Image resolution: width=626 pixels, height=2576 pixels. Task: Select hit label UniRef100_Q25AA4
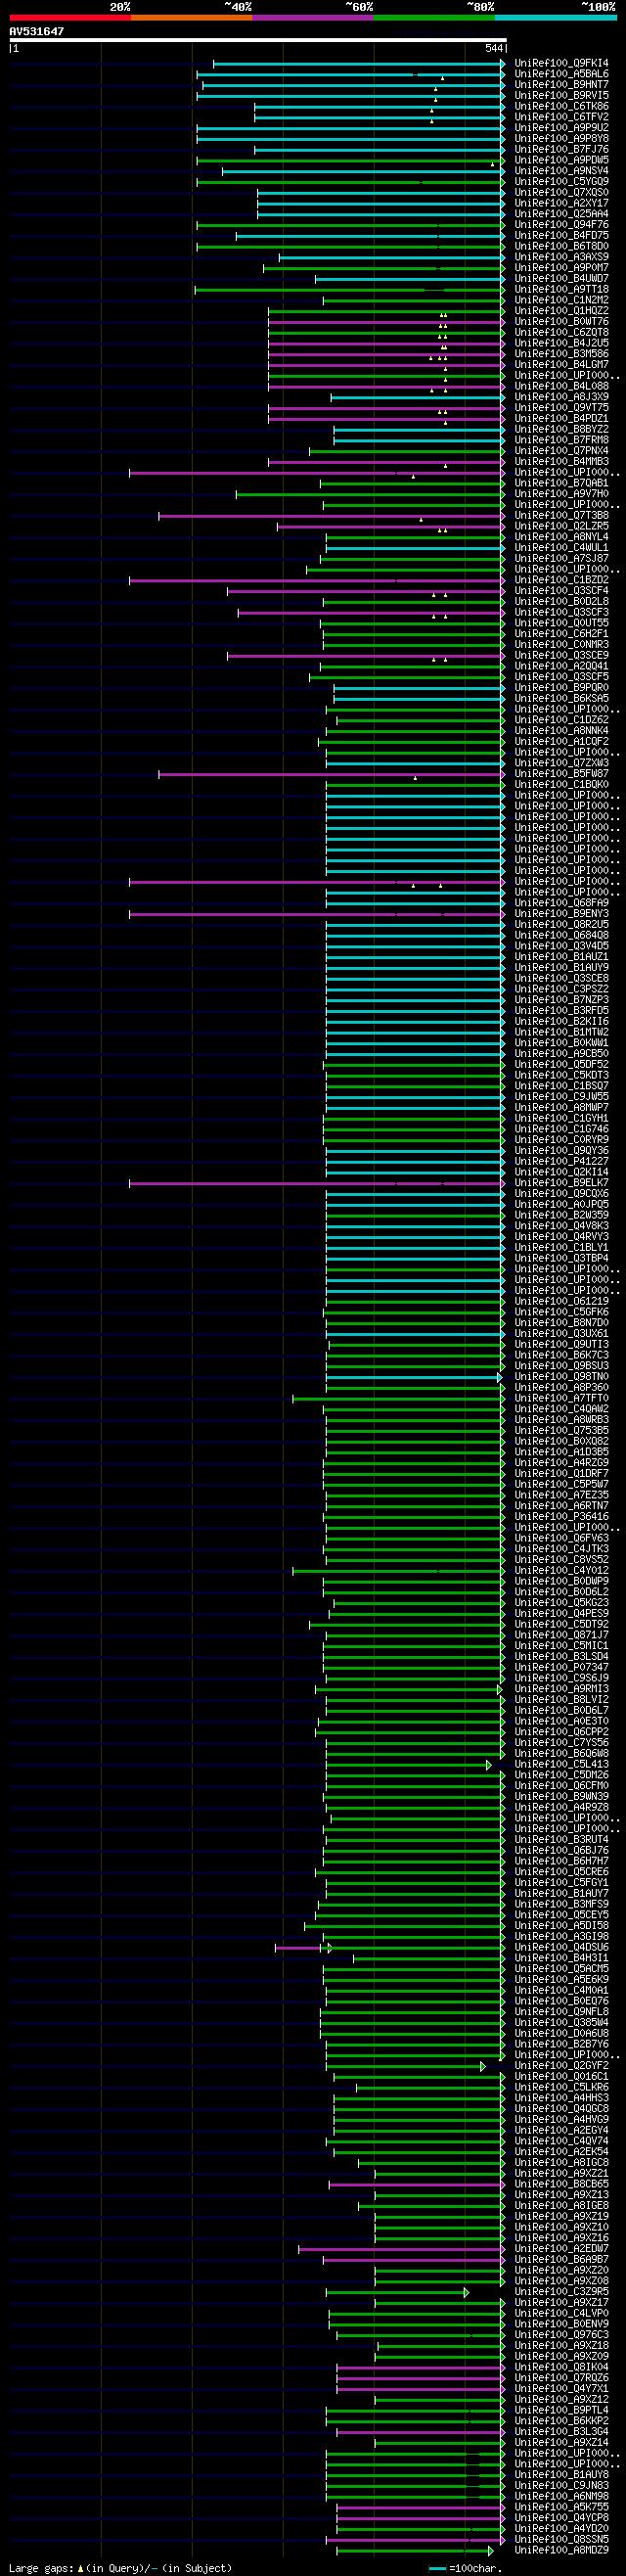(x=561, y=214)
